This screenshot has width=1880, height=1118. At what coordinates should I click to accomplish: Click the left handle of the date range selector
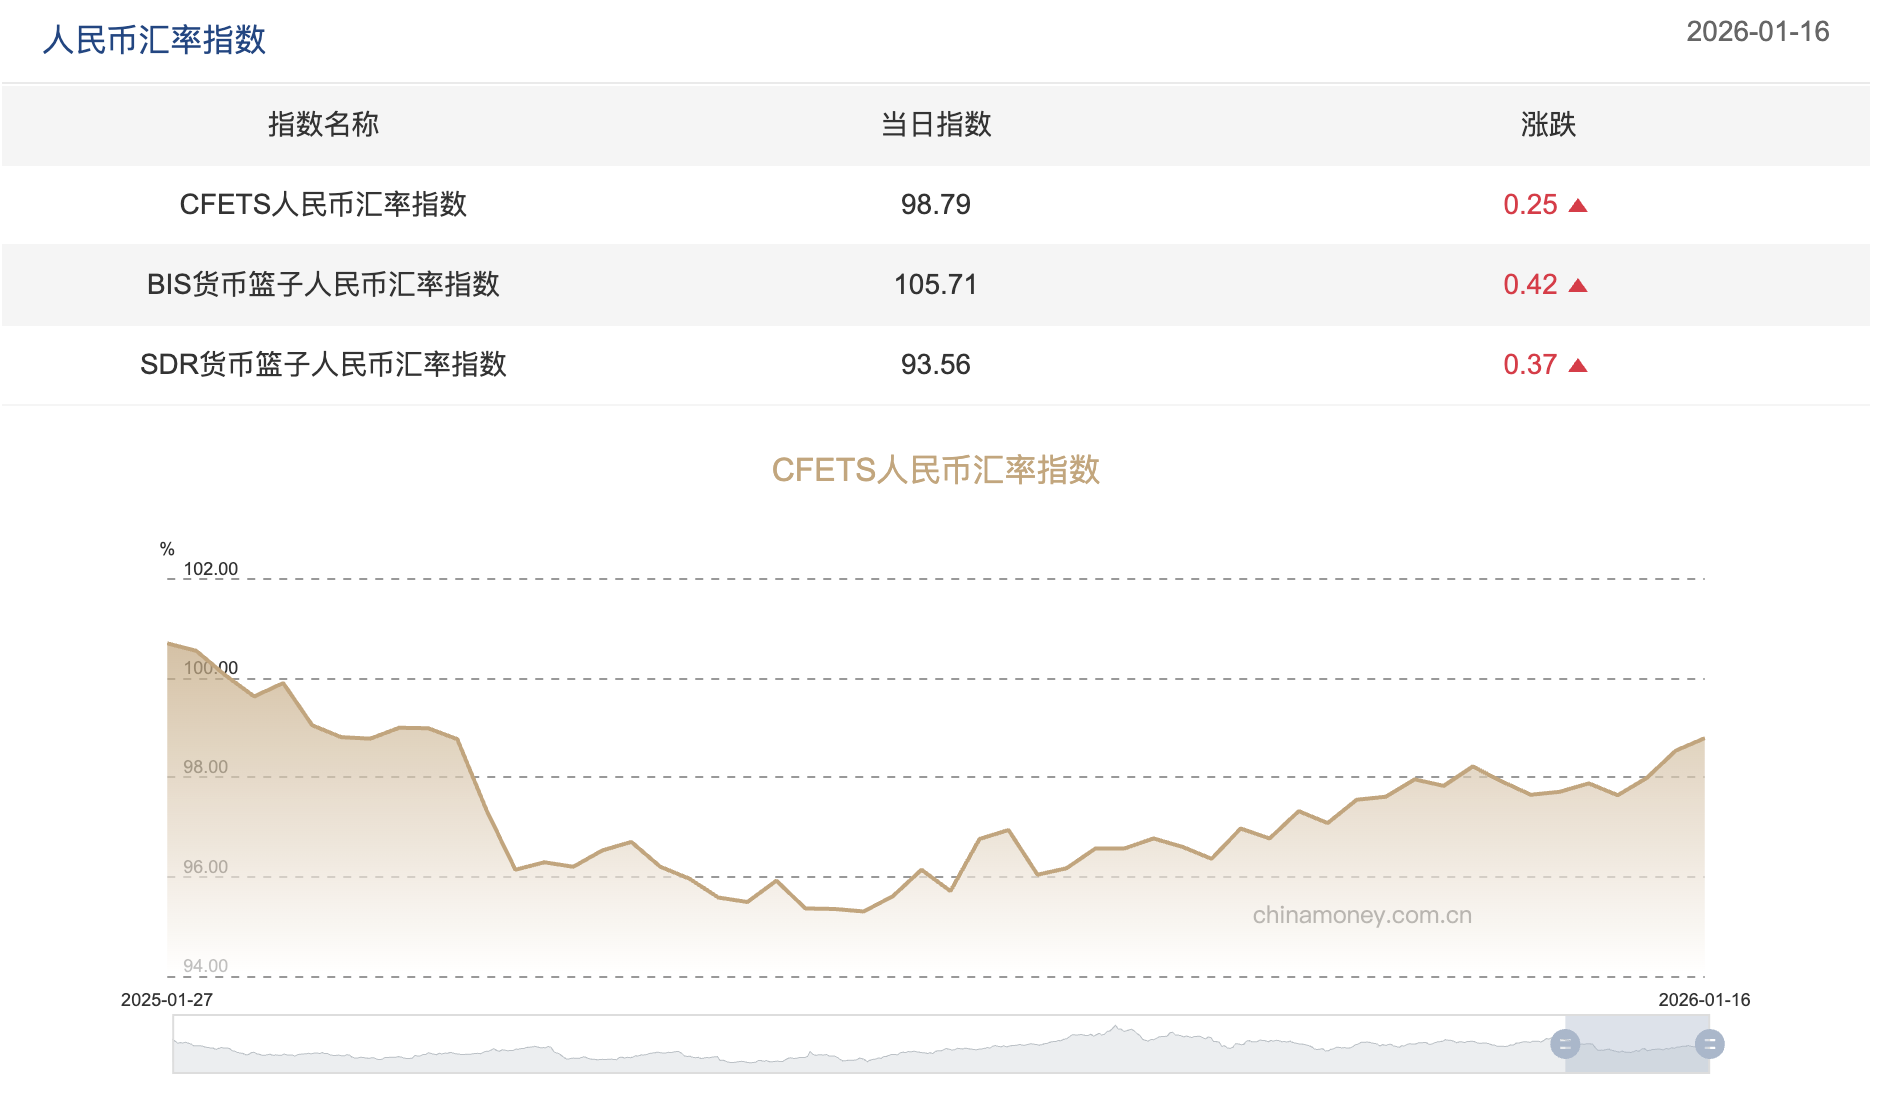click(x=1565, y=1045)
